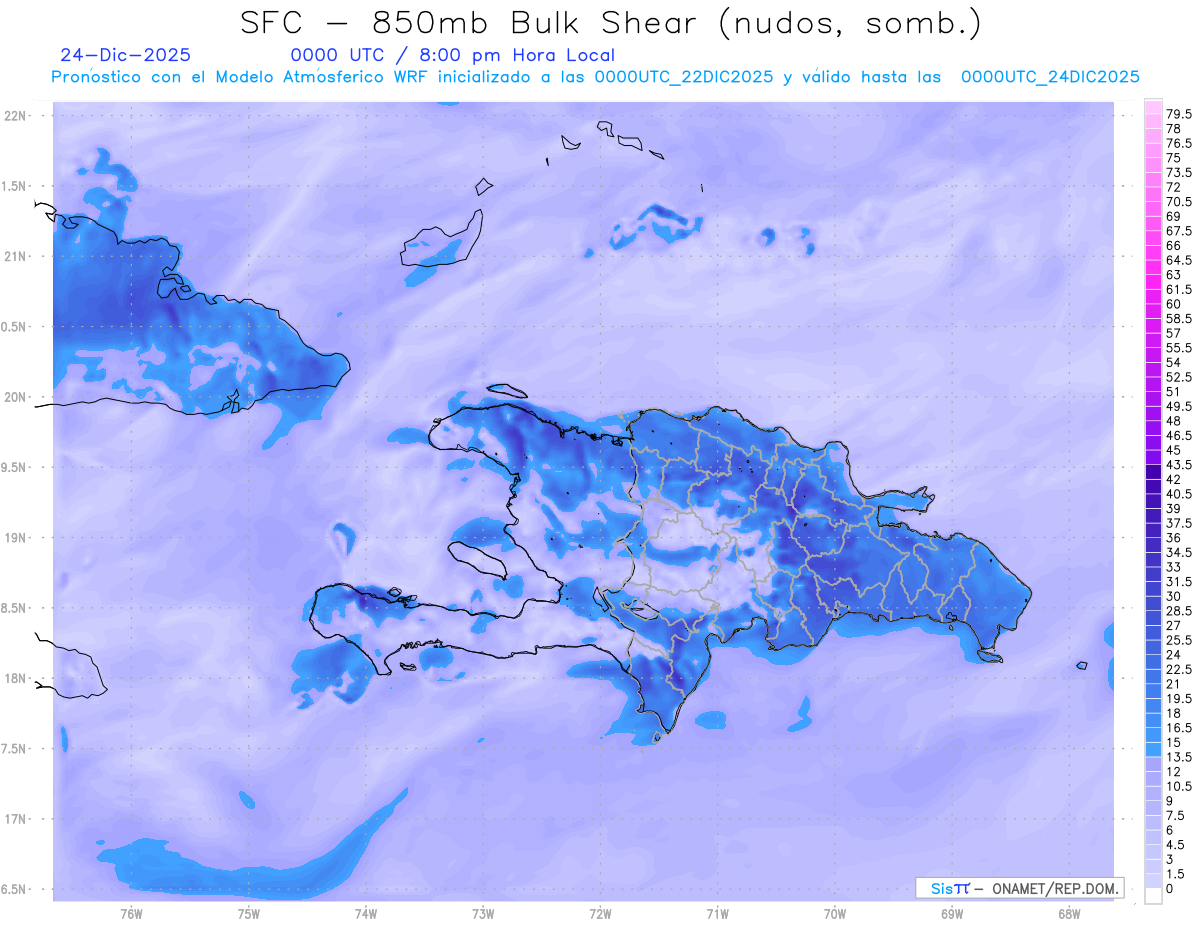Screen dimensions: 1200x927
Task: Click the "49.5" color scale value
Action: [x=1179, y=406]
